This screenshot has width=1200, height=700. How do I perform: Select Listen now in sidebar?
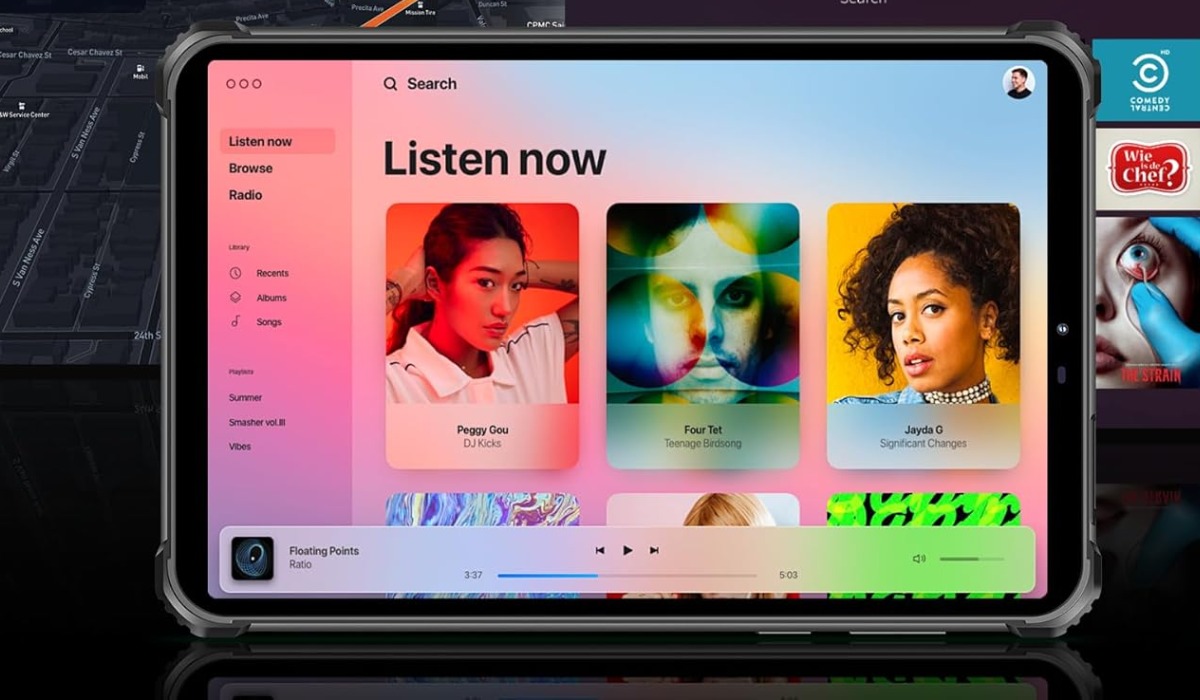(x=277, y=141)
